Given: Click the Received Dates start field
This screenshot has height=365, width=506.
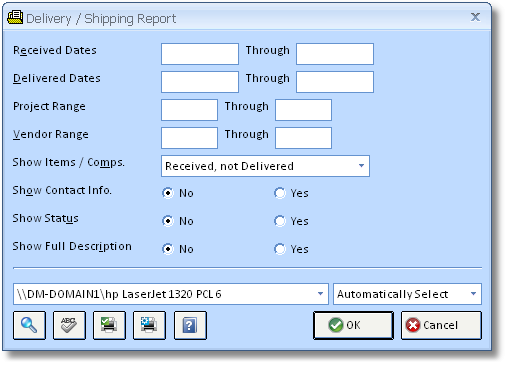Looking at the screenshot, I should pos(200,54).
